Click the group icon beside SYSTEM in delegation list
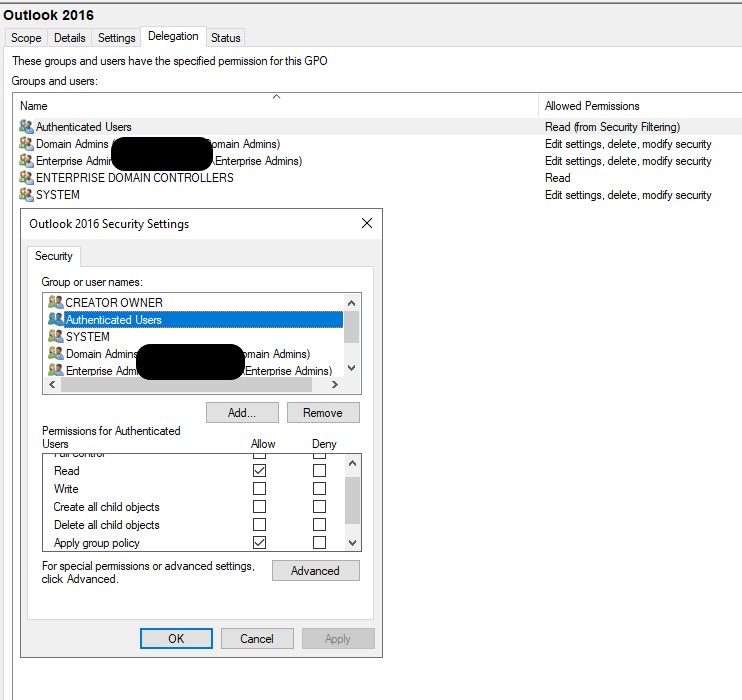 (x=26, y=195)
